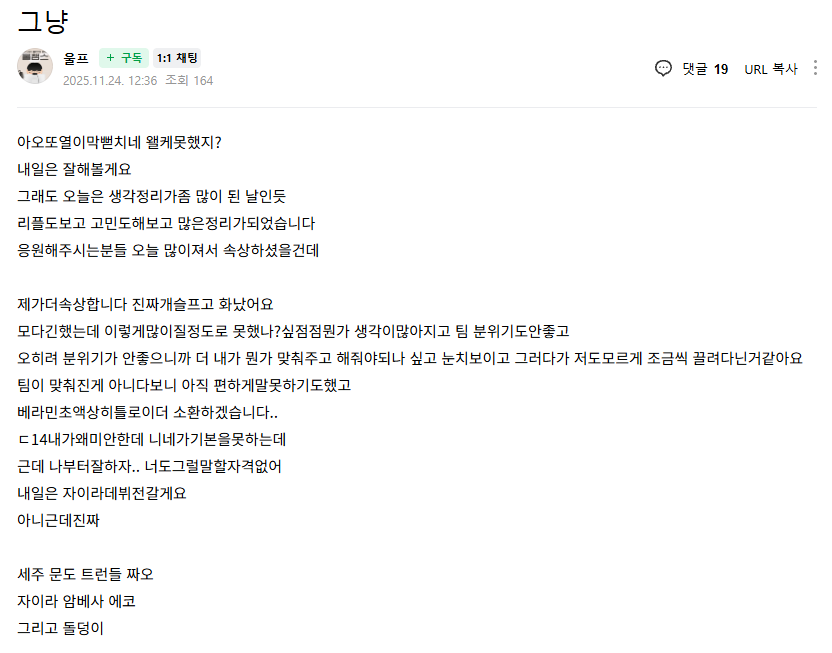Click the line mentioning 베라민초액상히틀로이더

pyautogui.click(x=147, y=412)
